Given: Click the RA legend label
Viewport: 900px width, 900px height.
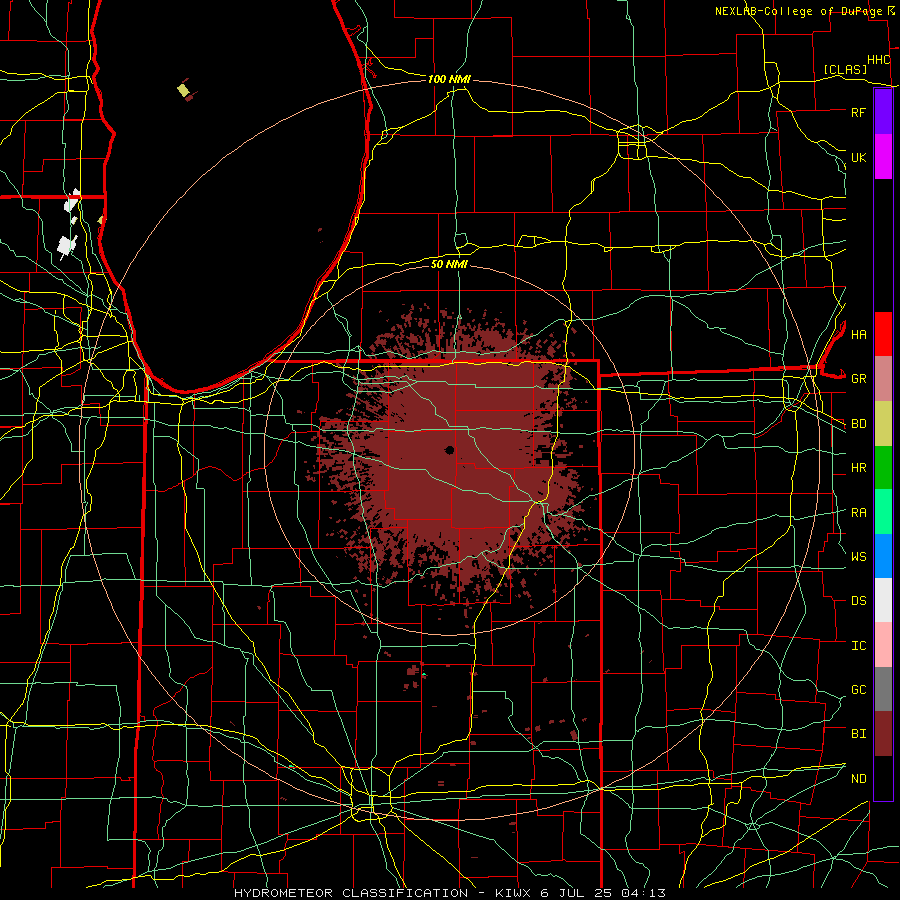Looking at the screenshot, I should click(858, 513).
